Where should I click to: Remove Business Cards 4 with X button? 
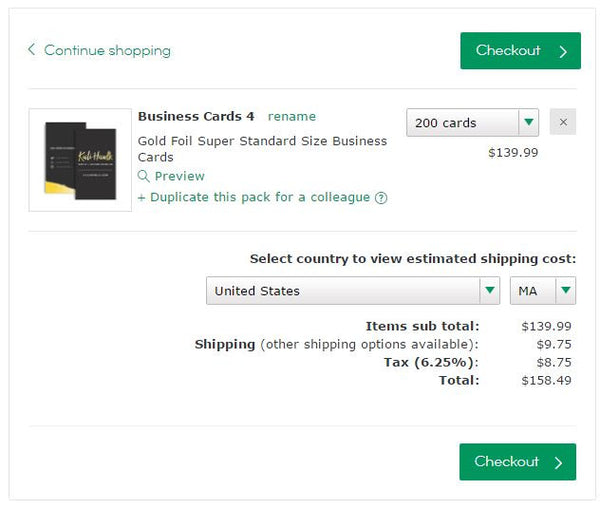coord(563,123)
